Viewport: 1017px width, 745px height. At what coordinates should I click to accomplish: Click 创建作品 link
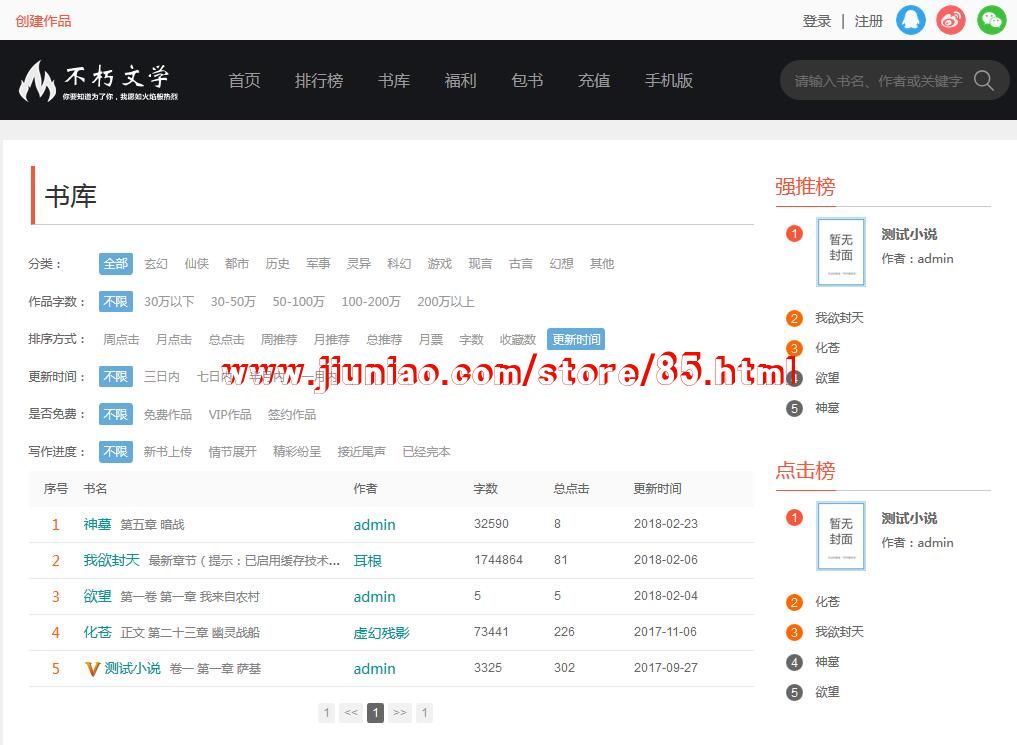point(43,21)
